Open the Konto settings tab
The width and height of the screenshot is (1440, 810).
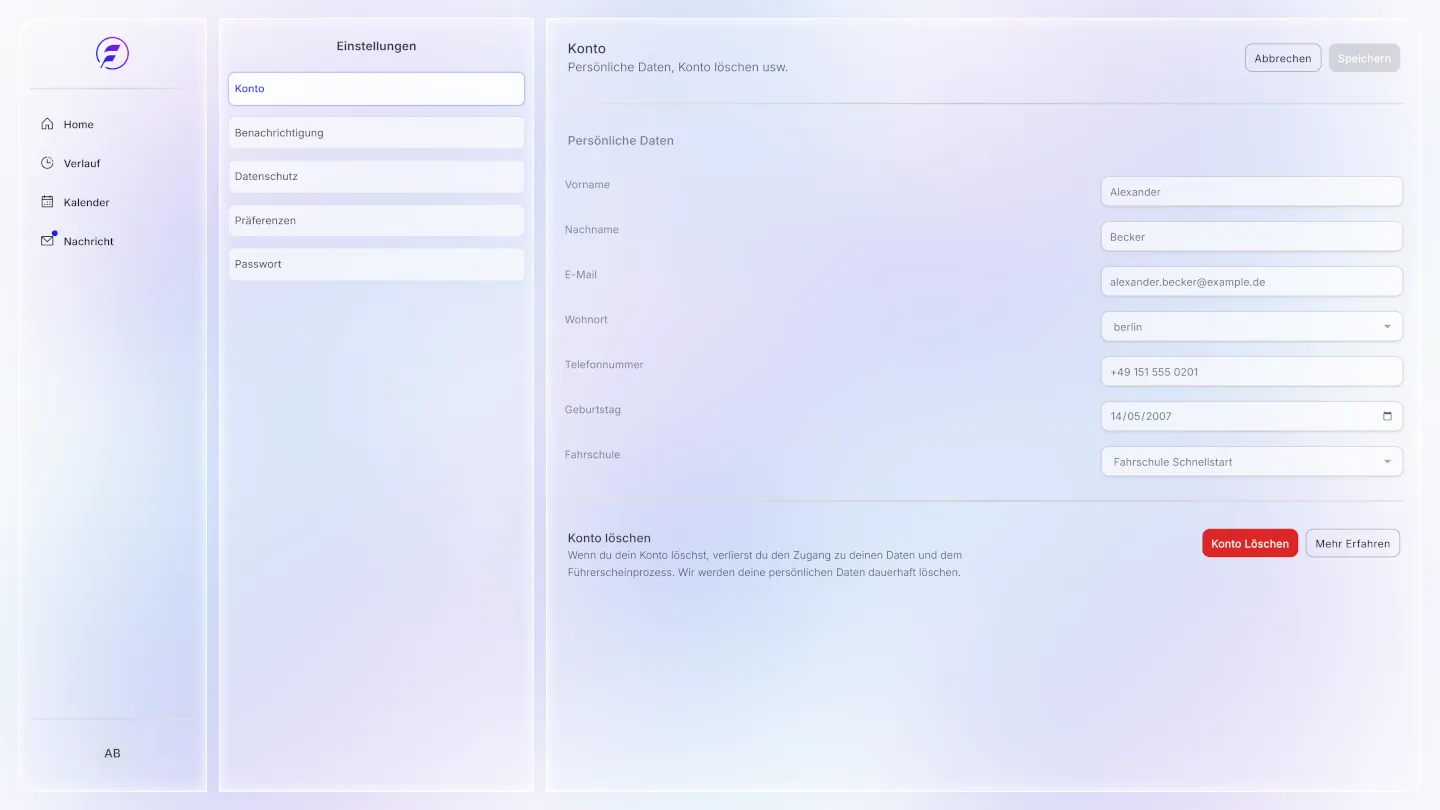[376, 89]
